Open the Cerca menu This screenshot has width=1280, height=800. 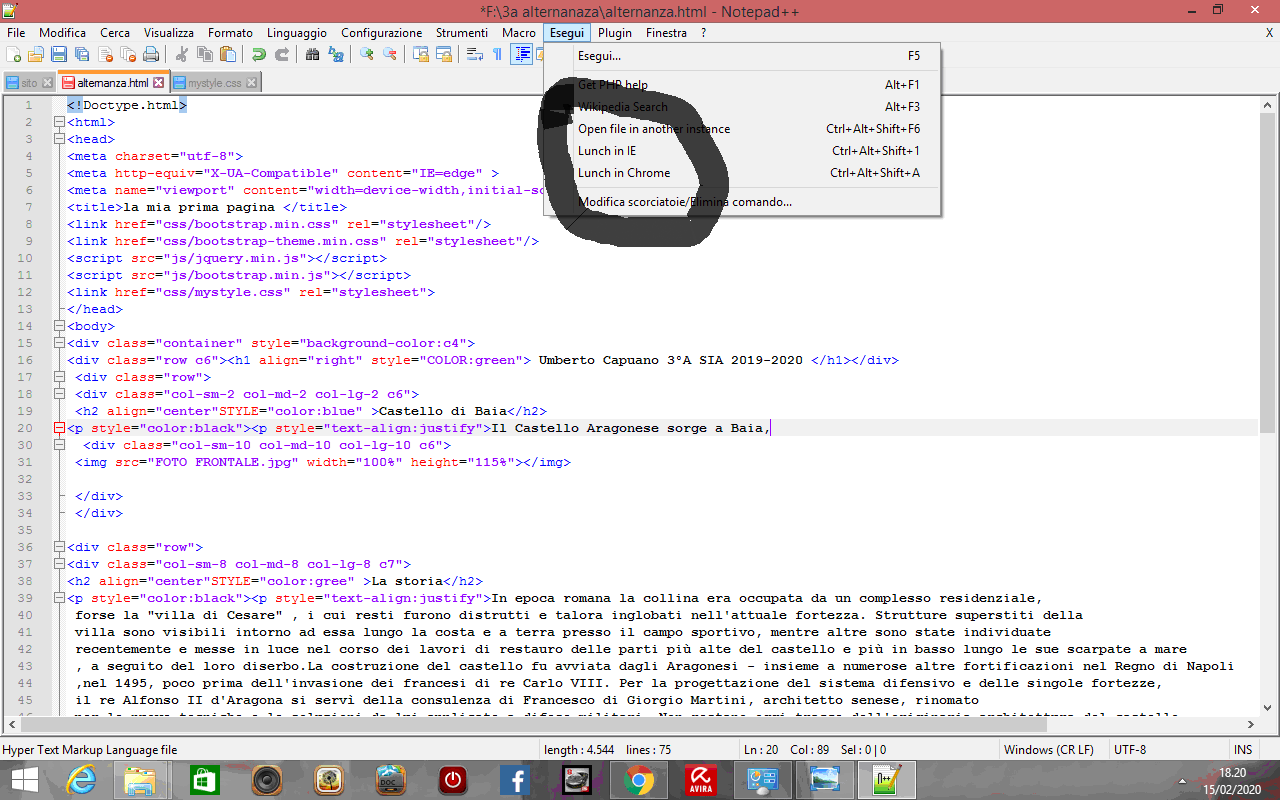tap(114, 32)
